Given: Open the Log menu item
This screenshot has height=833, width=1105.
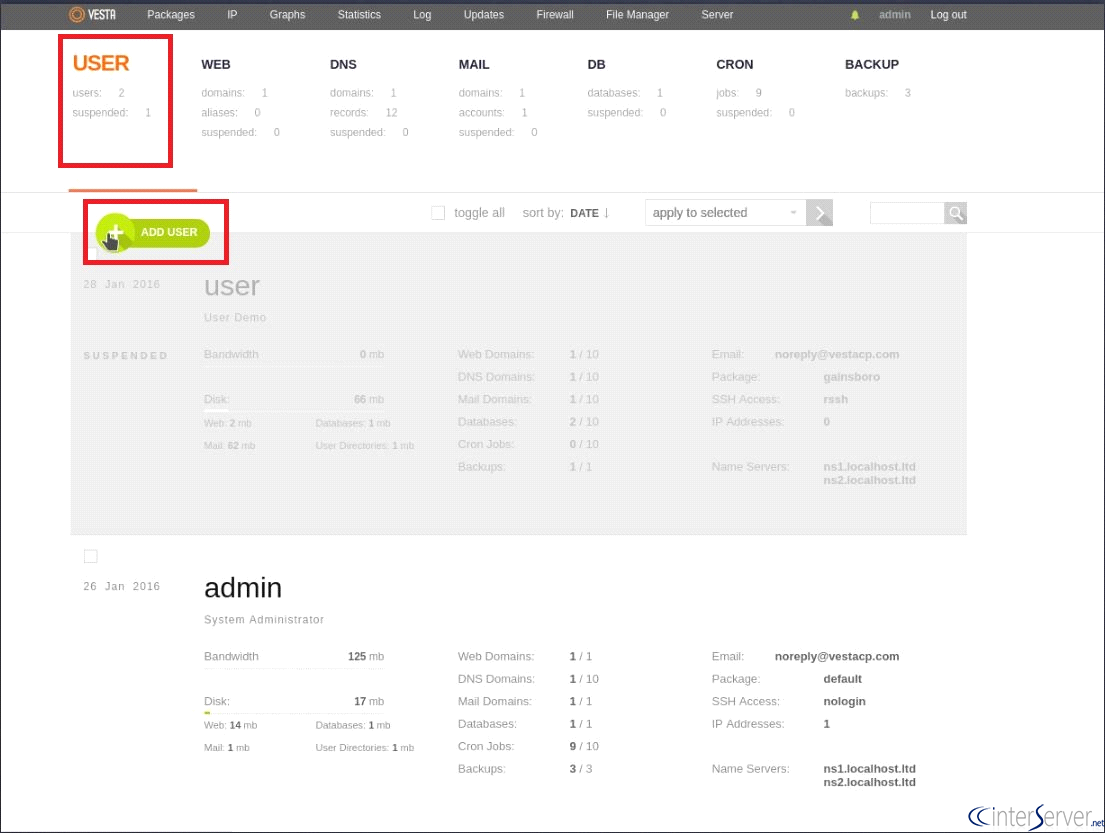Looking at the screenshot, I should [422, 15].
